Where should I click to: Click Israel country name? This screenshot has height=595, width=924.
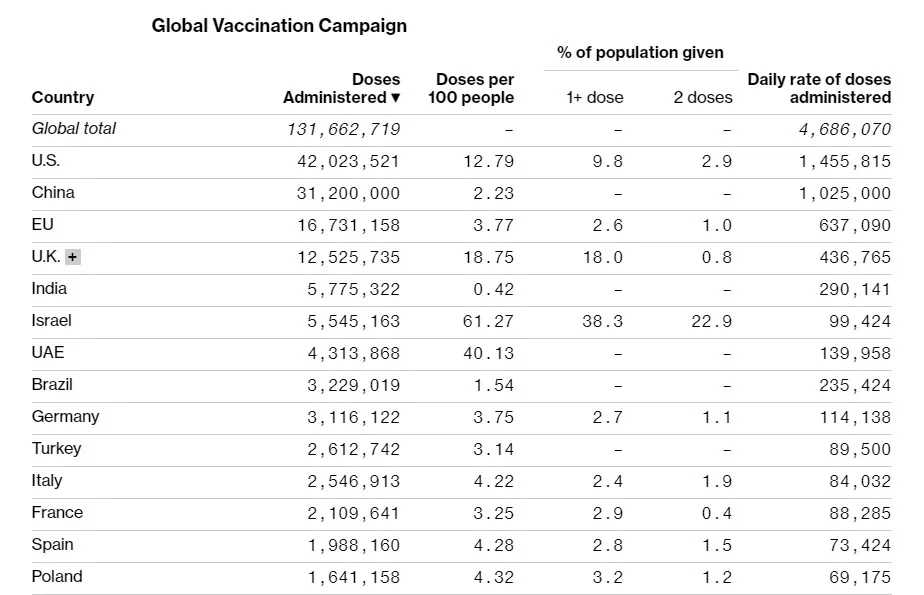coord(52,320)
